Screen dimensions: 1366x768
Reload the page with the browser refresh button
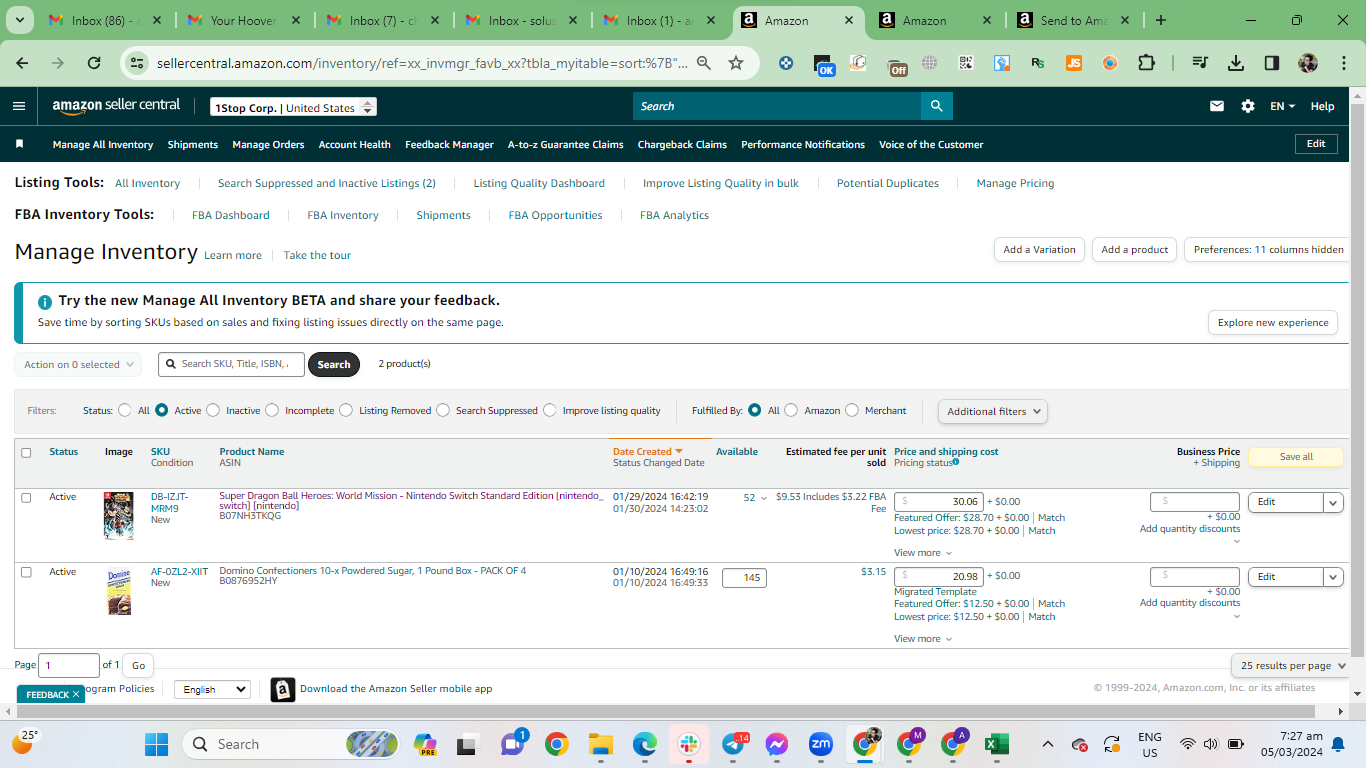click(94, 63)
